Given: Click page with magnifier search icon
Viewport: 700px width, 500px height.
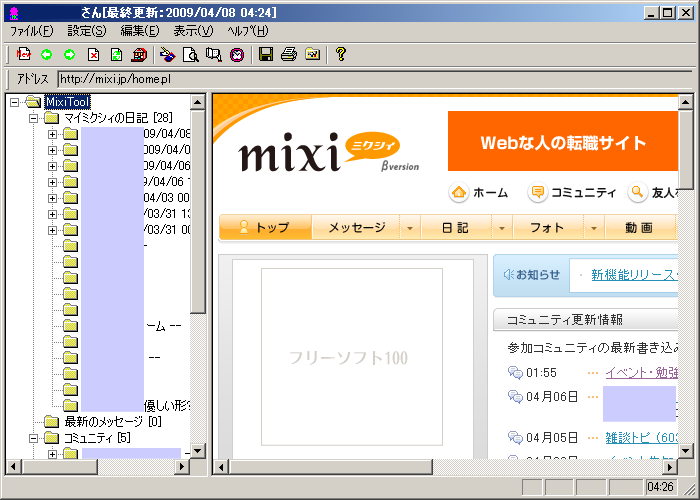Looking at the screenshot, I should coord(191,54).
